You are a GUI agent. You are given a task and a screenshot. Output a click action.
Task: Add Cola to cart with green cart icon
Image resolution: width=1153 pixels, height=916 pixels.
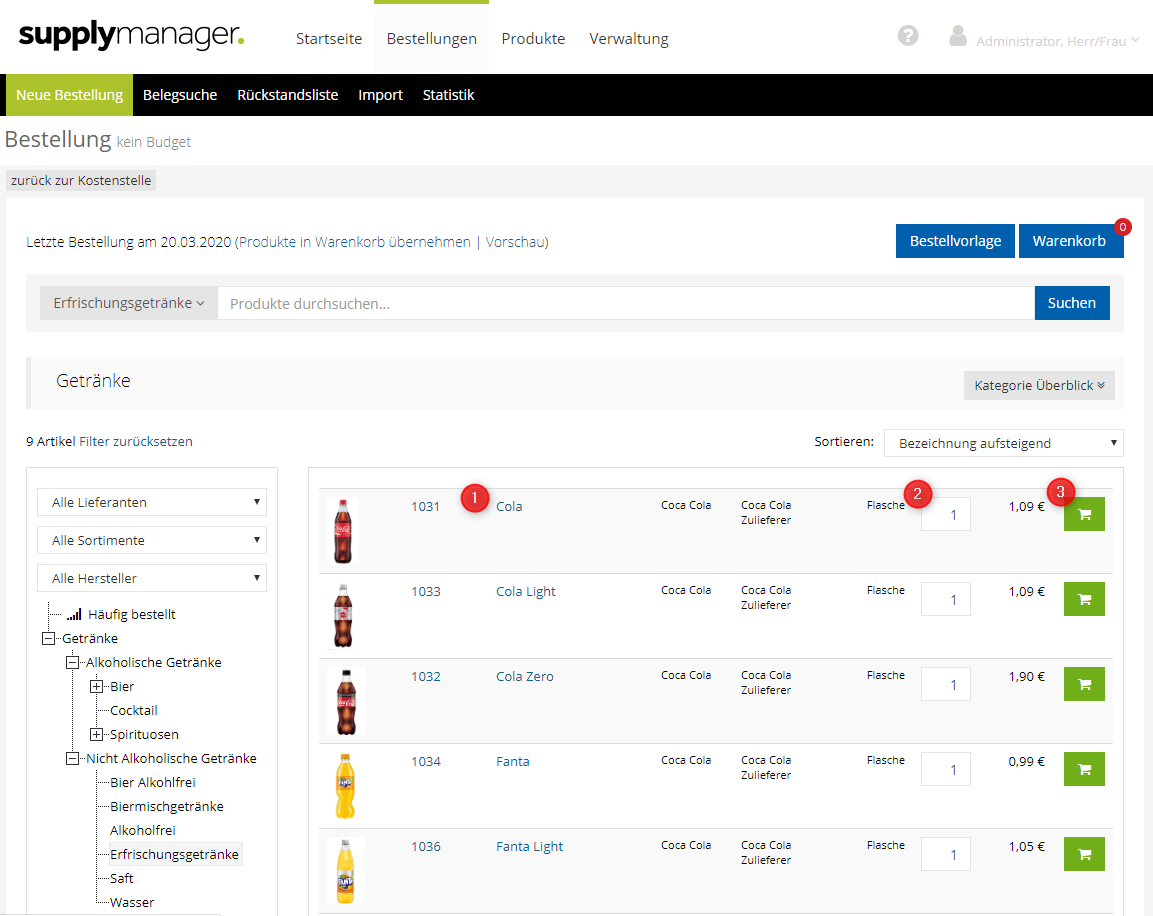(x=1084, y=514)
